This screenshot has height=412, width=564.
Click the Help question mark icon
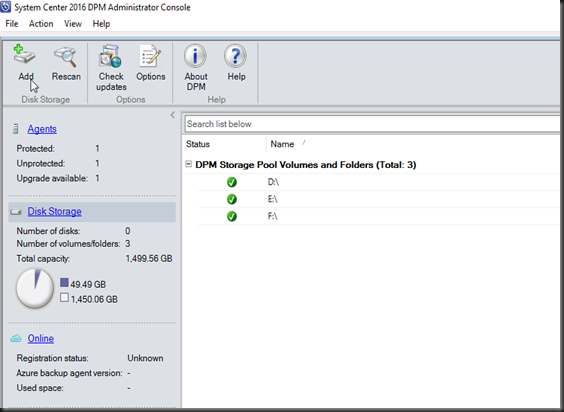(235, 56)
